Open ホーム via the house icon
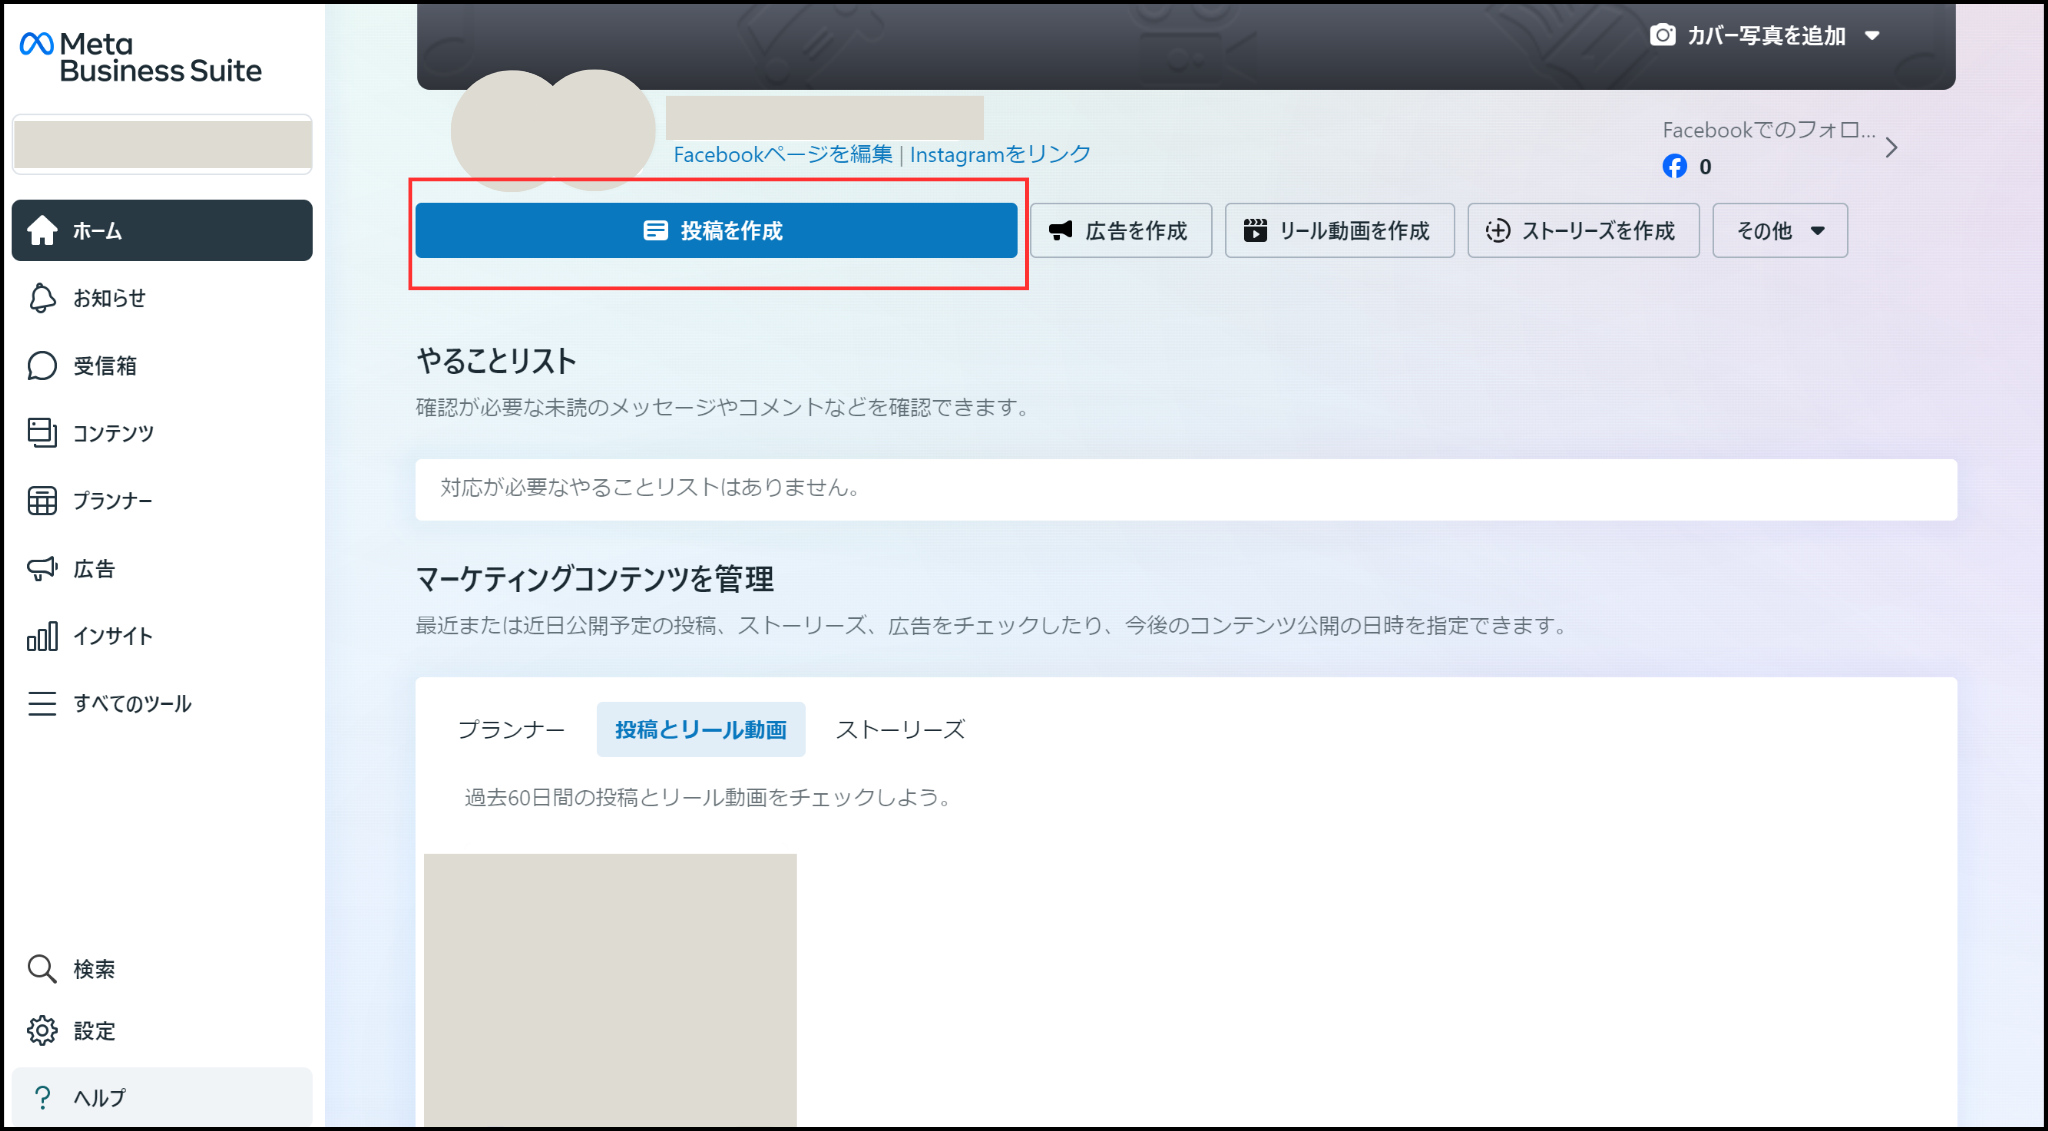The height and width of the screenshot is (1131, 2048). click(x=42, y=230)
